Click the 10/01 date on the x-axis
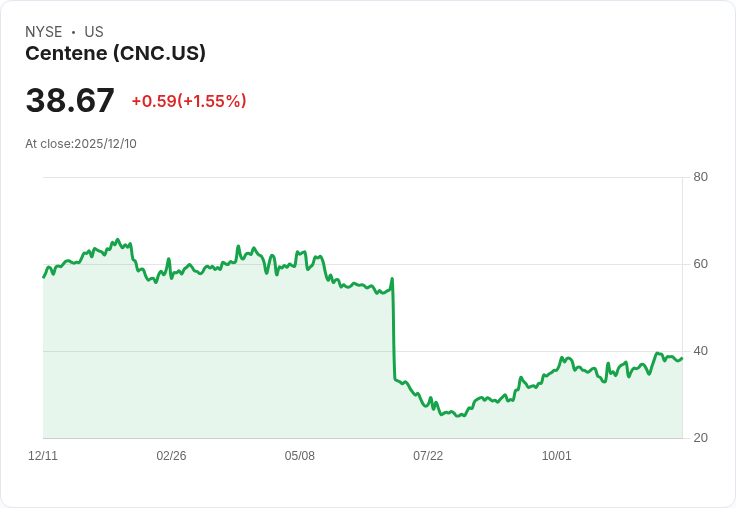 click(x=556, y=456)
